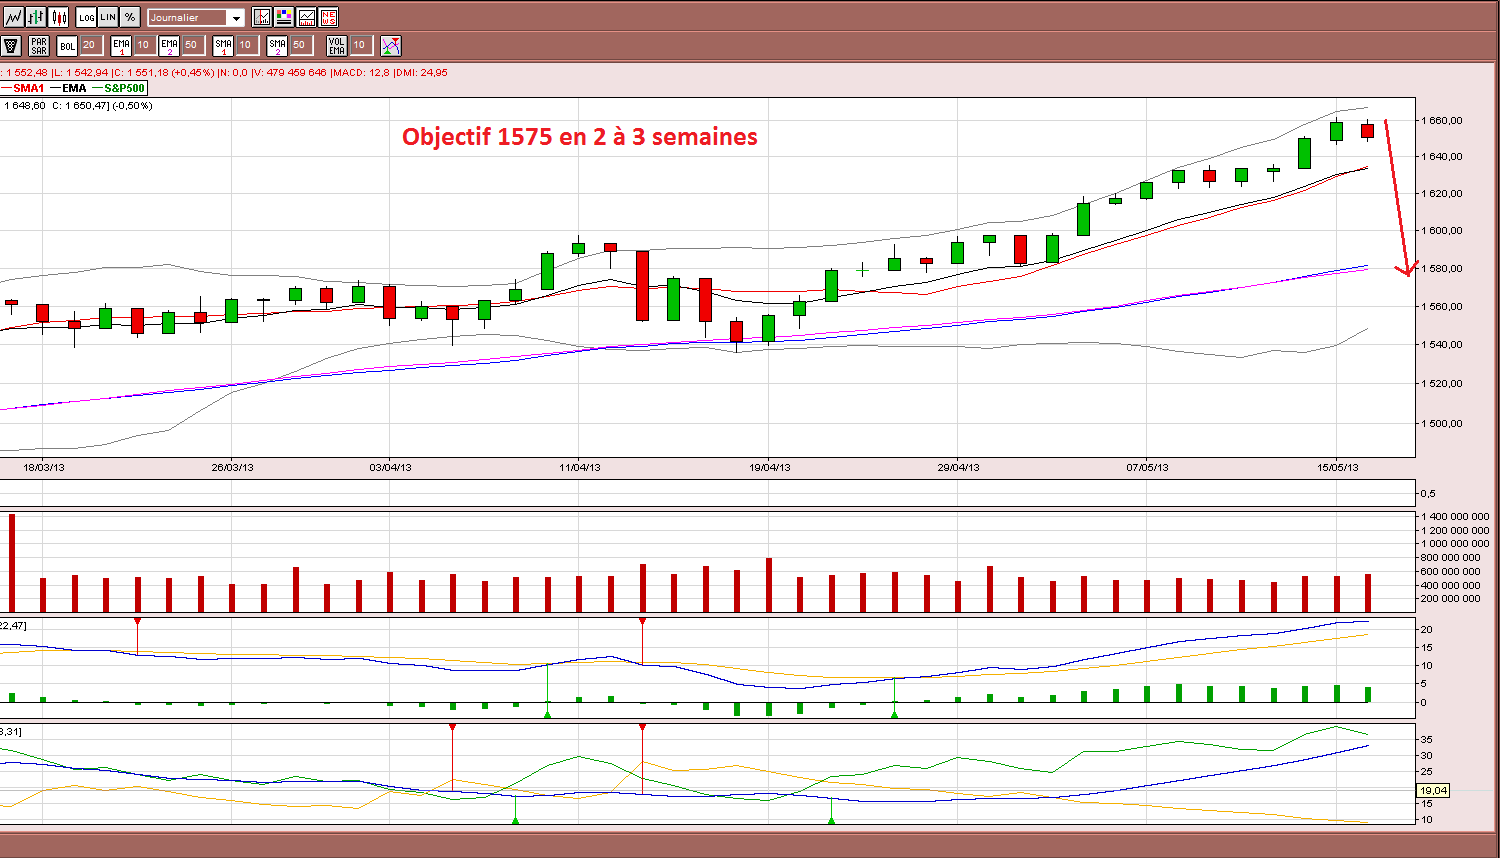Enable the PAR SAR indicator
Image resolution: width=1501 pixels, height=858 pixels.
[39, 46]
